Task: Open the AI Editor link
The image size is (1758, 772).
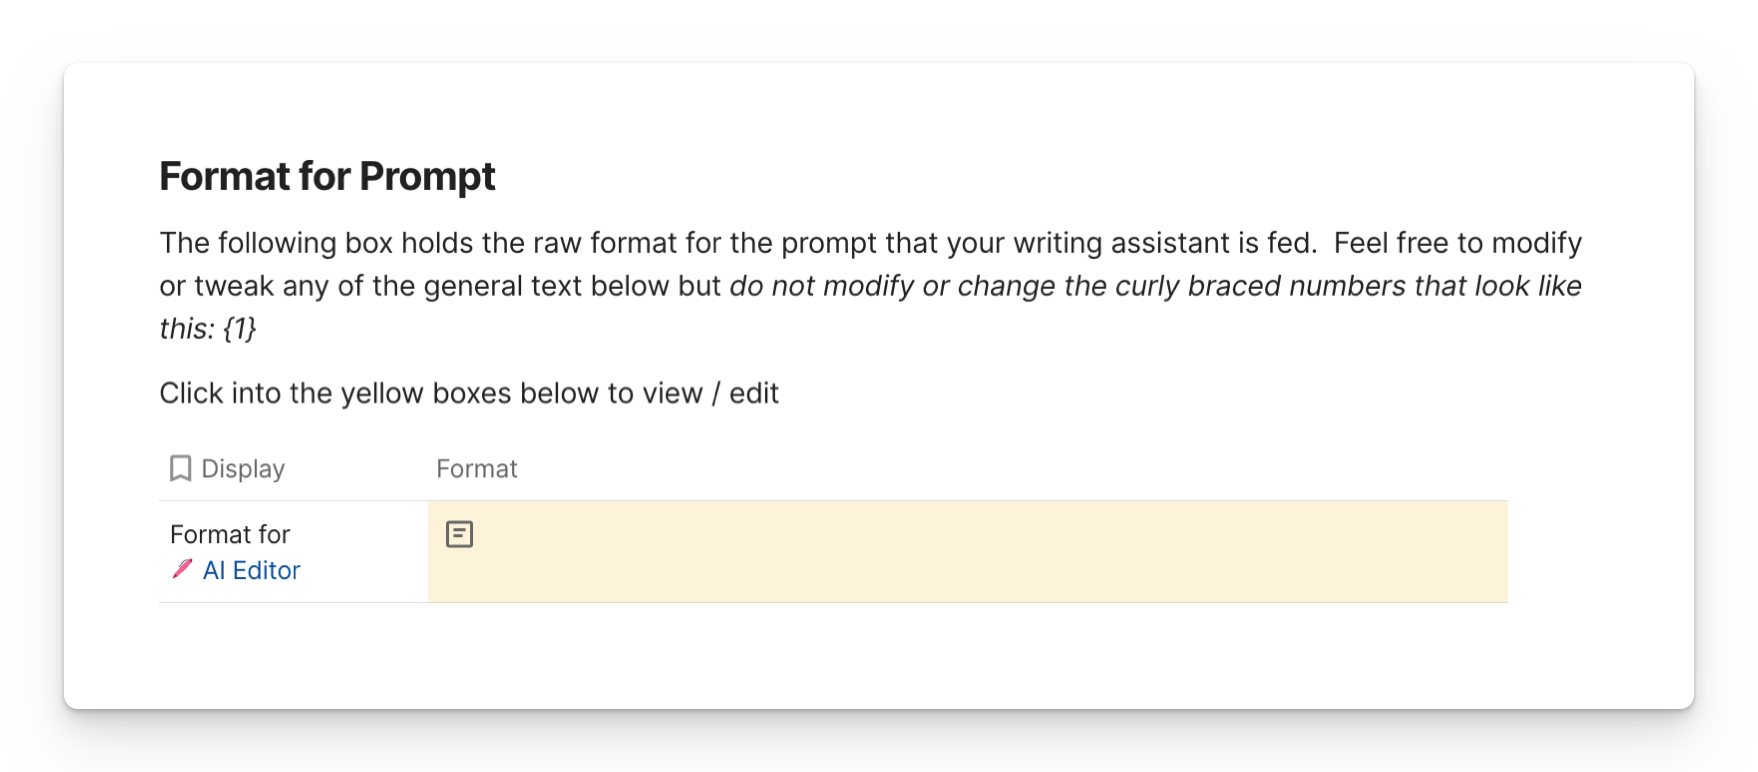Action: tap(251, 570)
